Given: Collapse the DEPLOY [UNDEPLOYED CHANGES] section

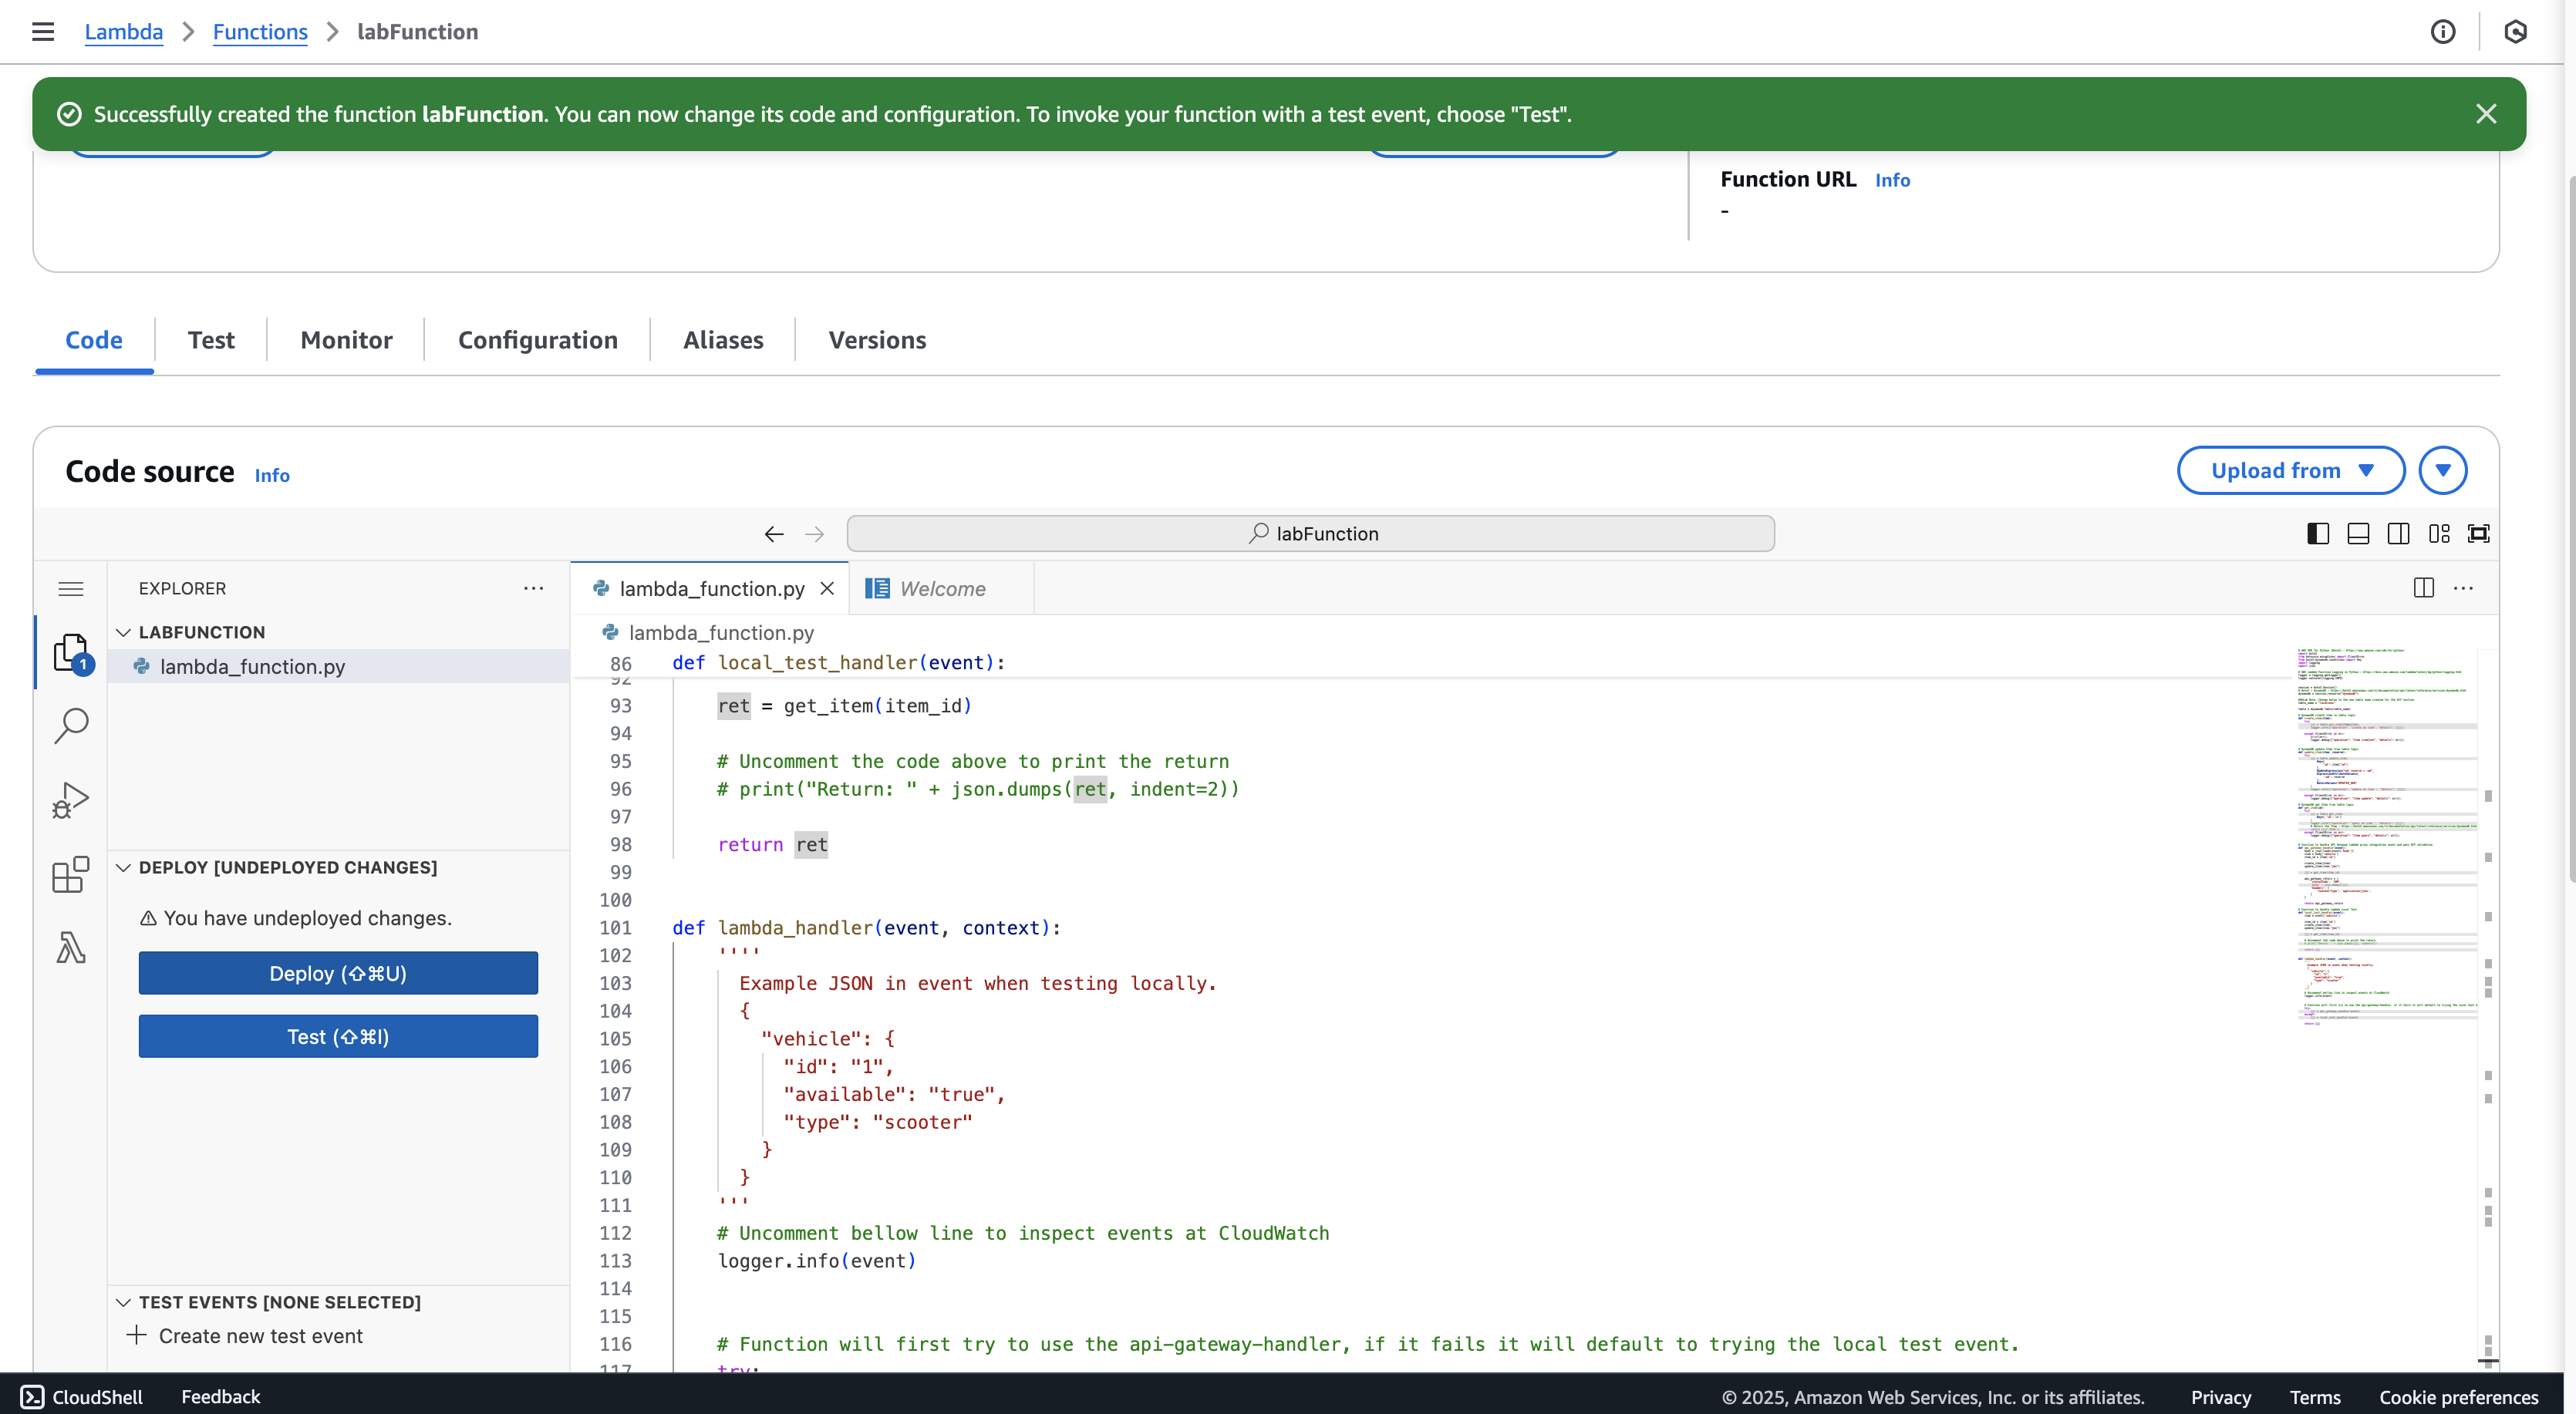Looking at the screenshot, I should coord(123,868).
